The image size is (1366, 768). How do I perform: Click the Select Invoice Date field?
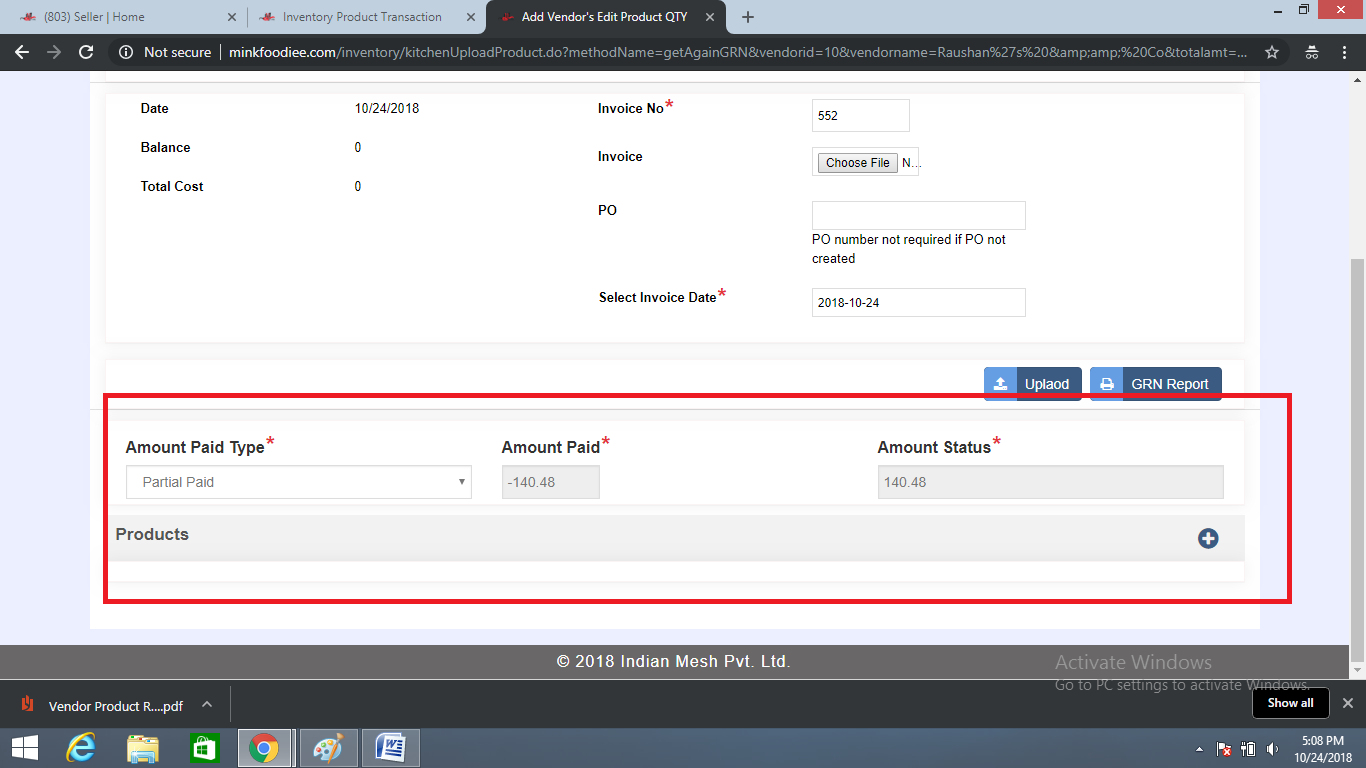click(919, 302)
